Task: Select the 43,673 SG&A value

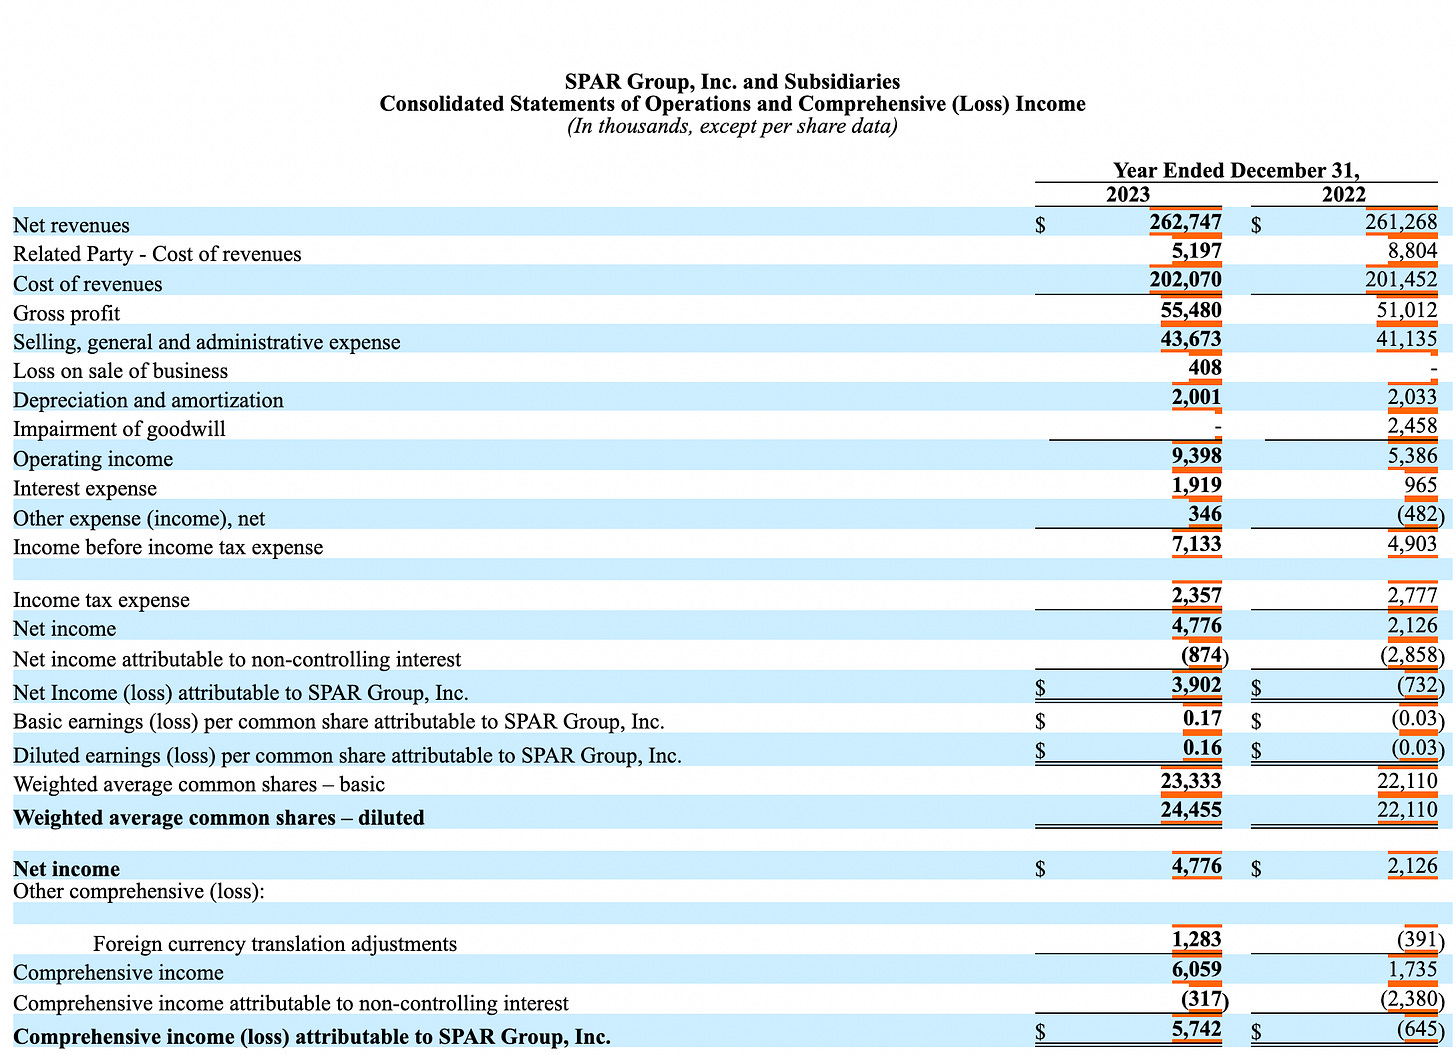Action: (1191, 339)
